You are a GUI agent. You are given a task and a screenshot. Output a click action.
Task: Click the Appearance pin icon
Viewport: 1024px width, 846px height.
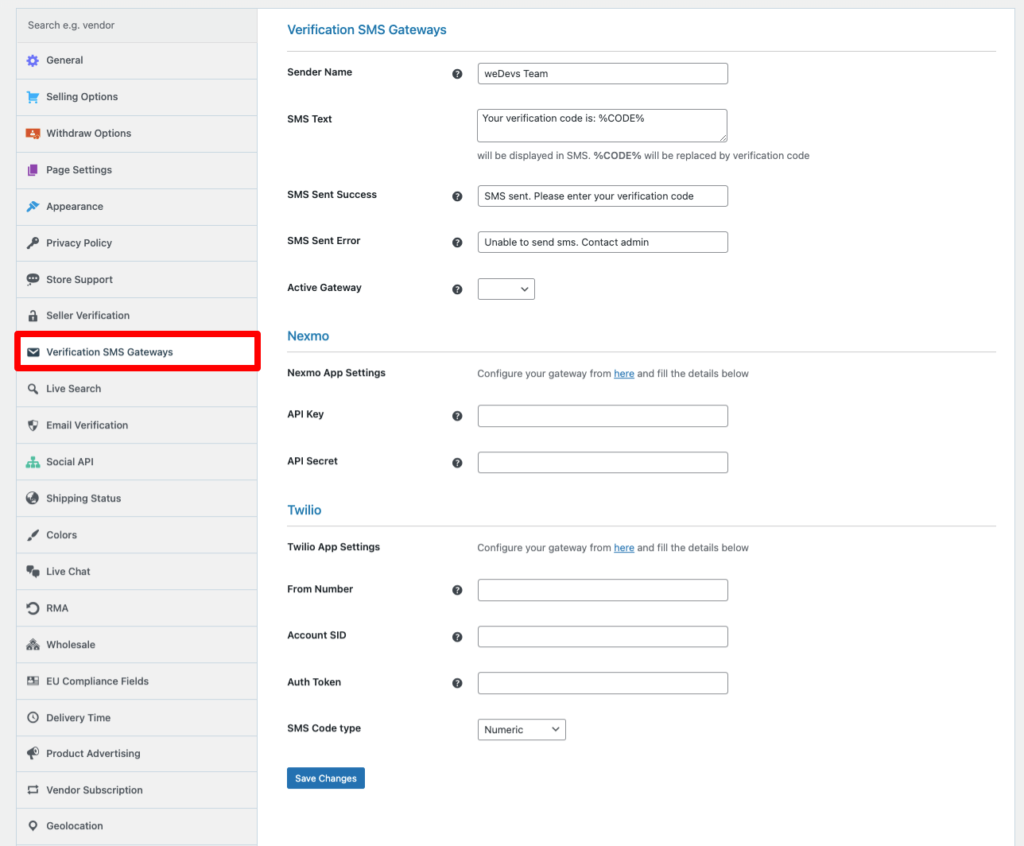click(33, 206)
